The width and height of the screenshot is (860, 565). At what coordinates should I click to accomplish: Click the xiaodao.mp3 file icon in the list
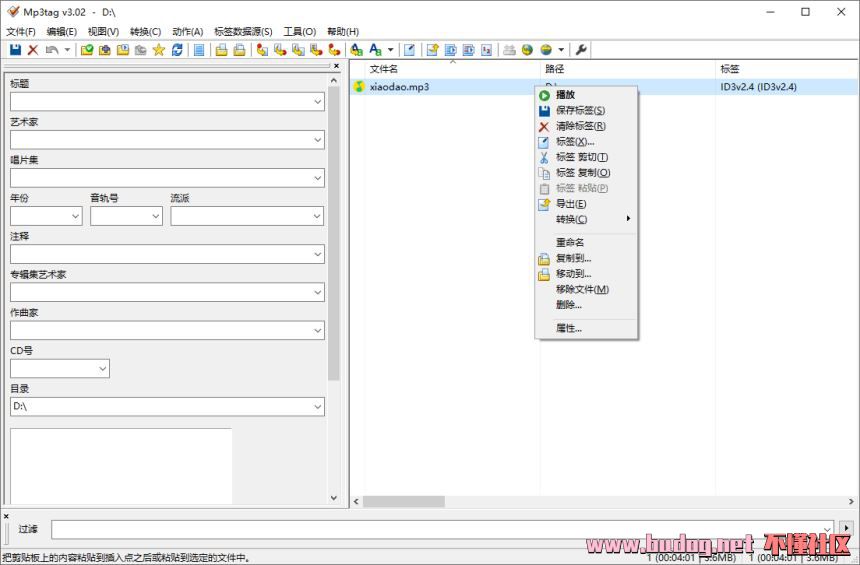click(359, 87)
